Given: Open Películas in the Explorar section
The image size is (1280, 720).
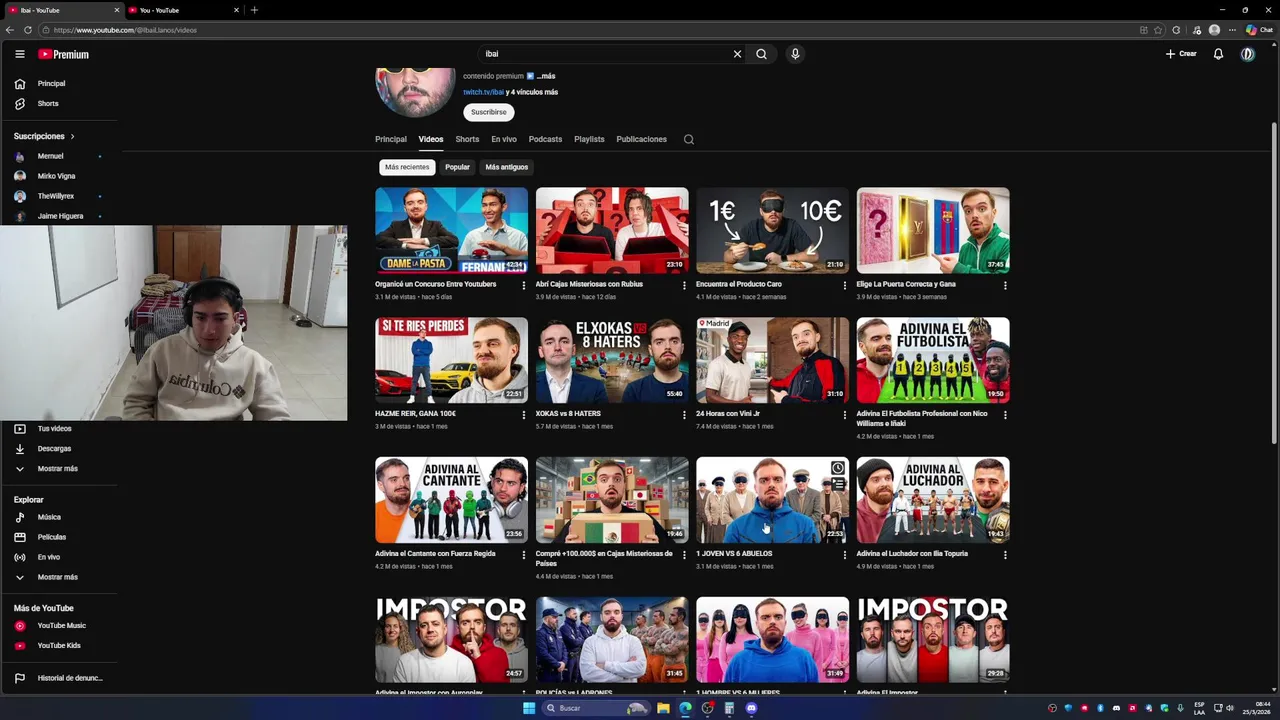Looking at the screenshot, I should tap(52, 537).
